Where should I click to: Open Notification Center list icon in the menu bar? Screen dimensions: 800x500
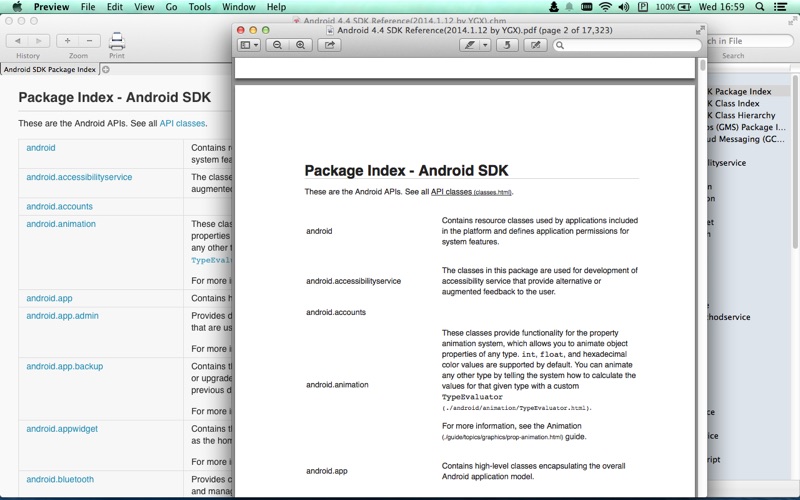[x=780, y=7]
